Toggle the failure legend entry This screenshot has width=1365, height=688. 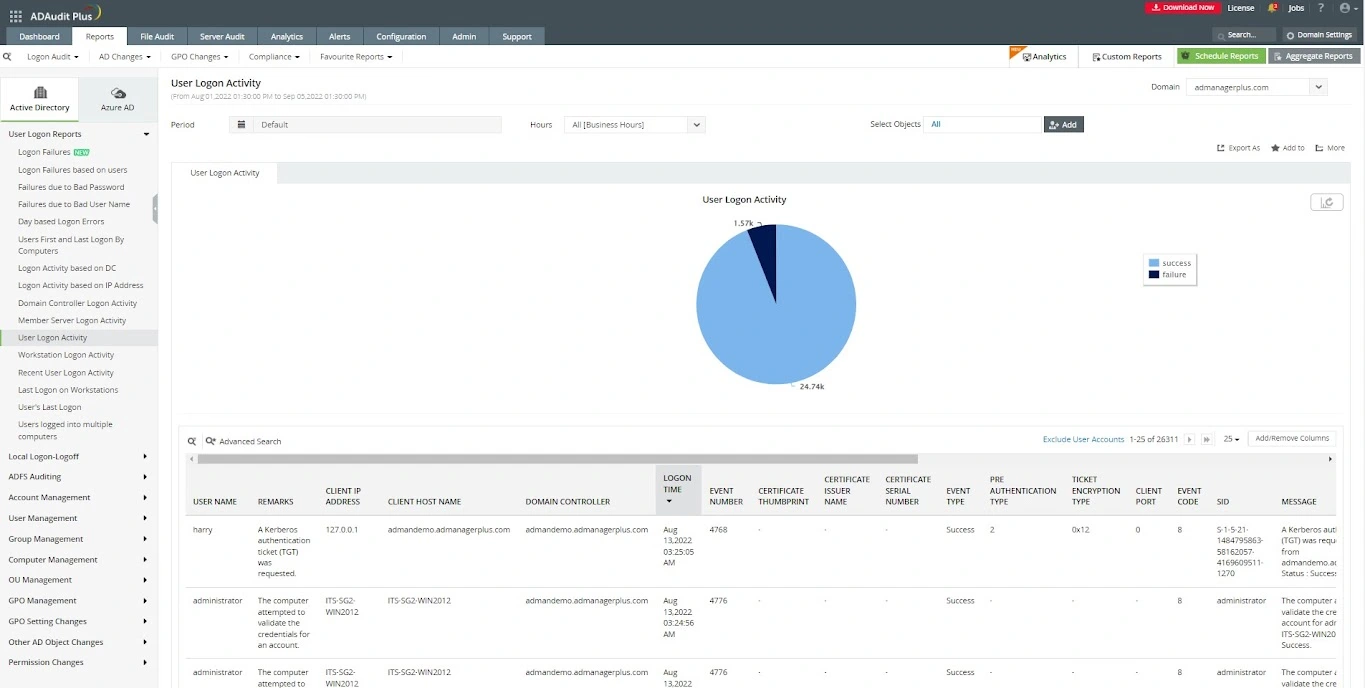(x=1169, y=275)
